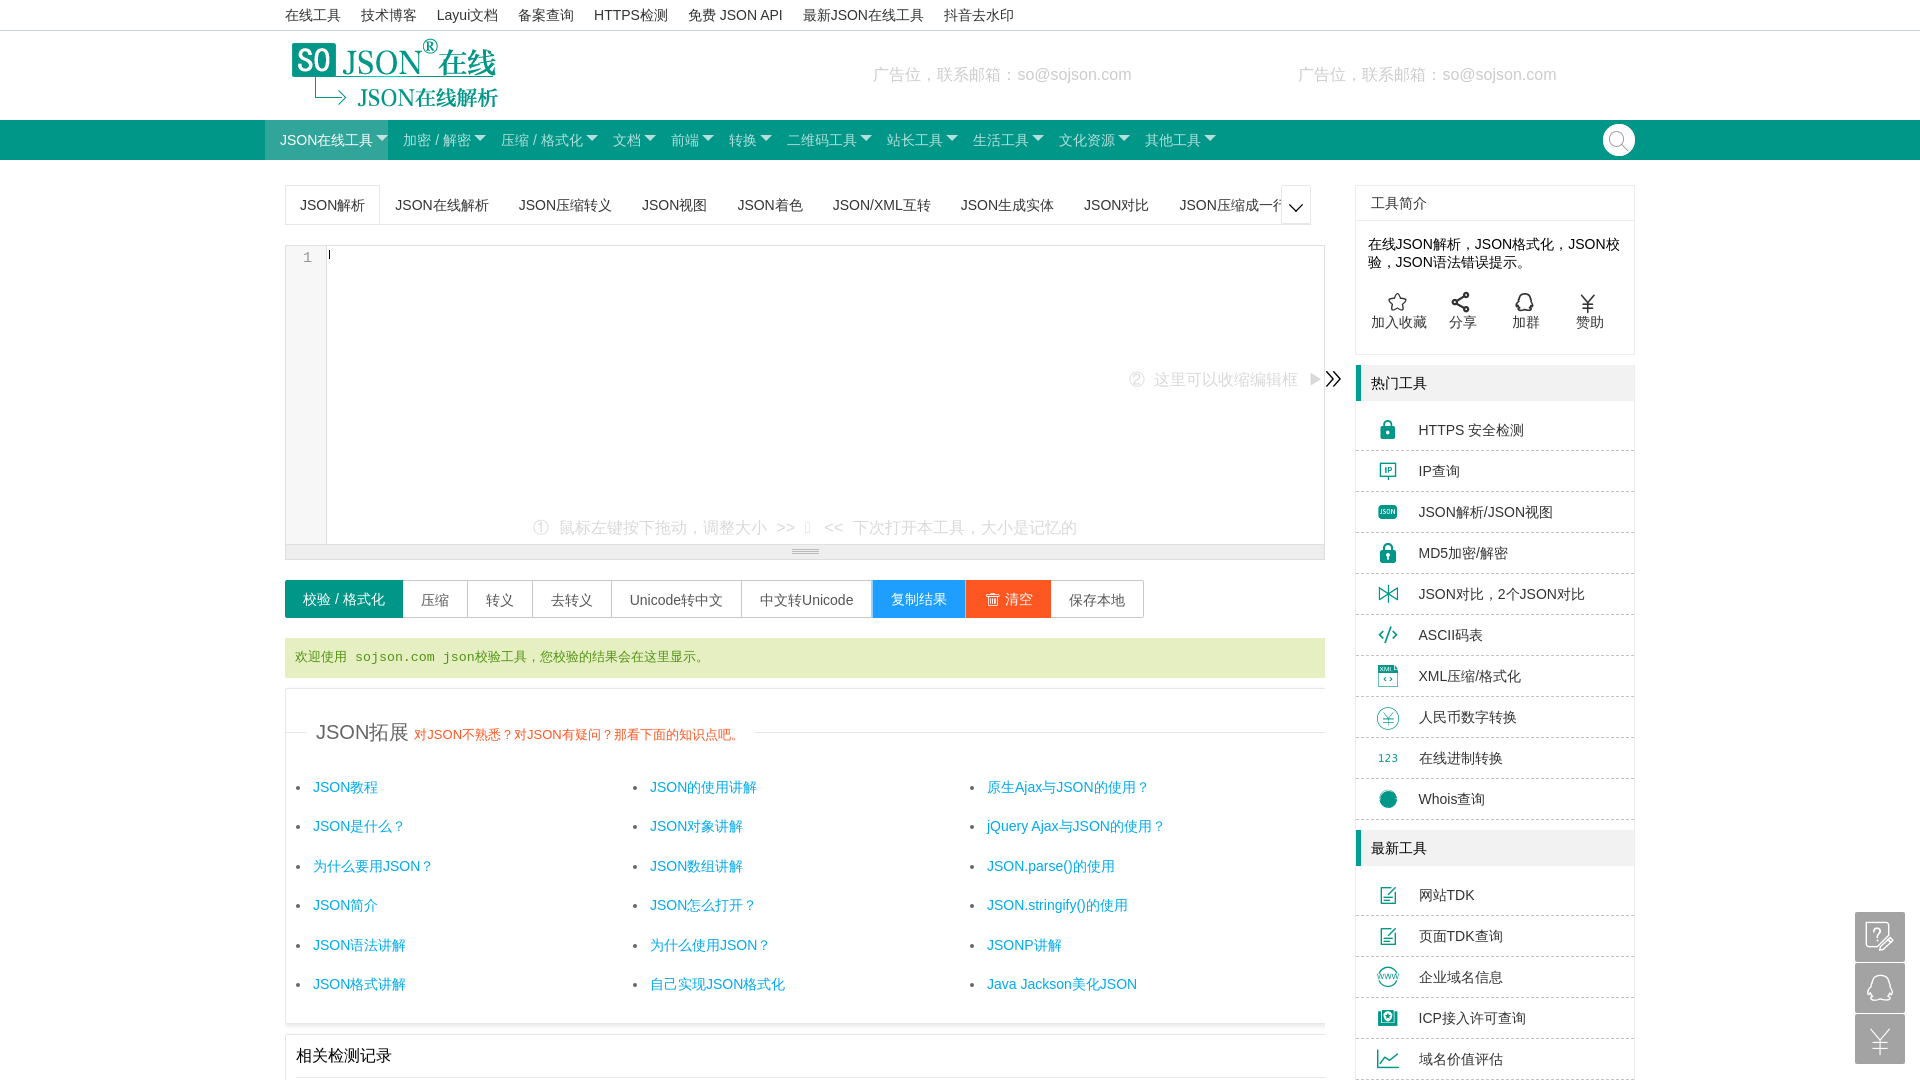Switch to the JSON视图 tab
Image resolution: width=1920 pixels, height=1080 pixels.
pyautogui.click(x=674, y=205)
